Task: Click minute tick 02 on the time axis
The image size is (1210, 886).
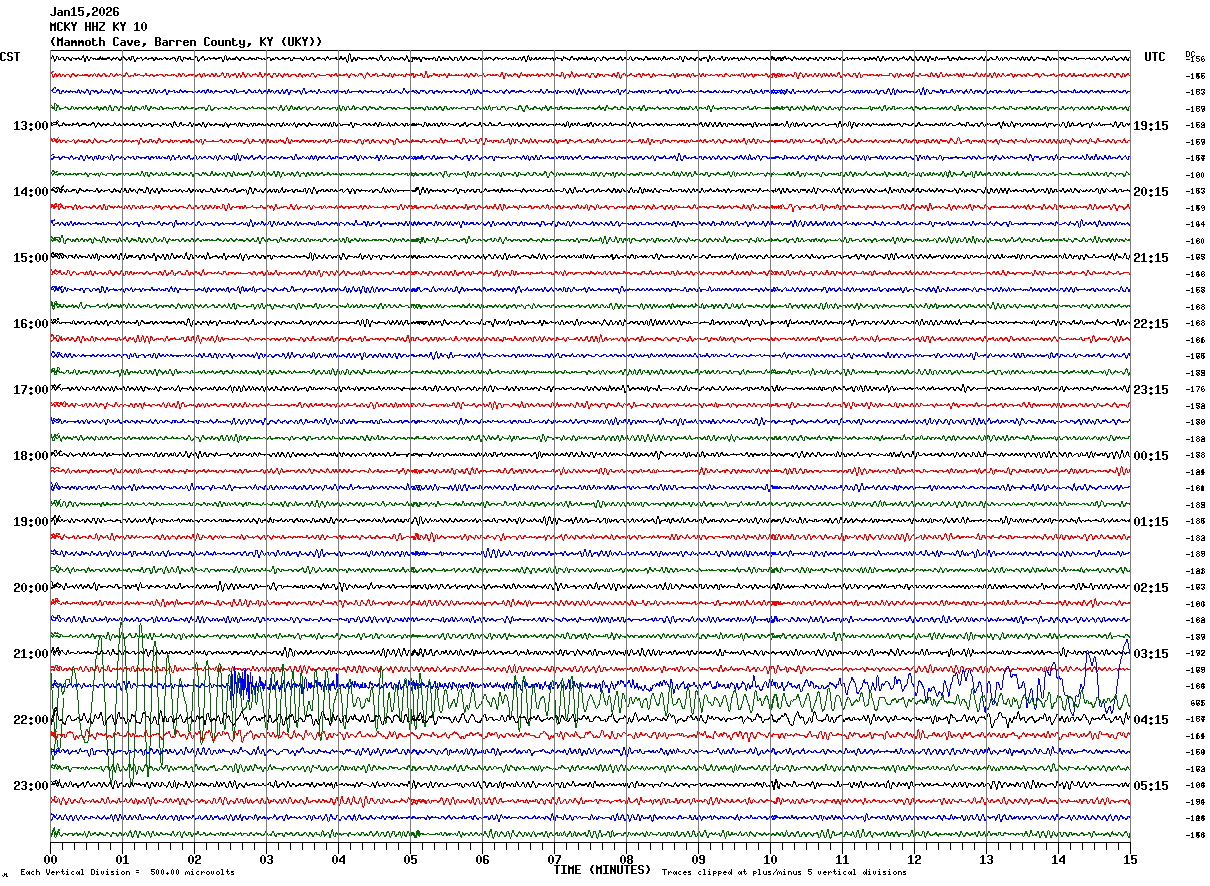Action: coord(194,859)
